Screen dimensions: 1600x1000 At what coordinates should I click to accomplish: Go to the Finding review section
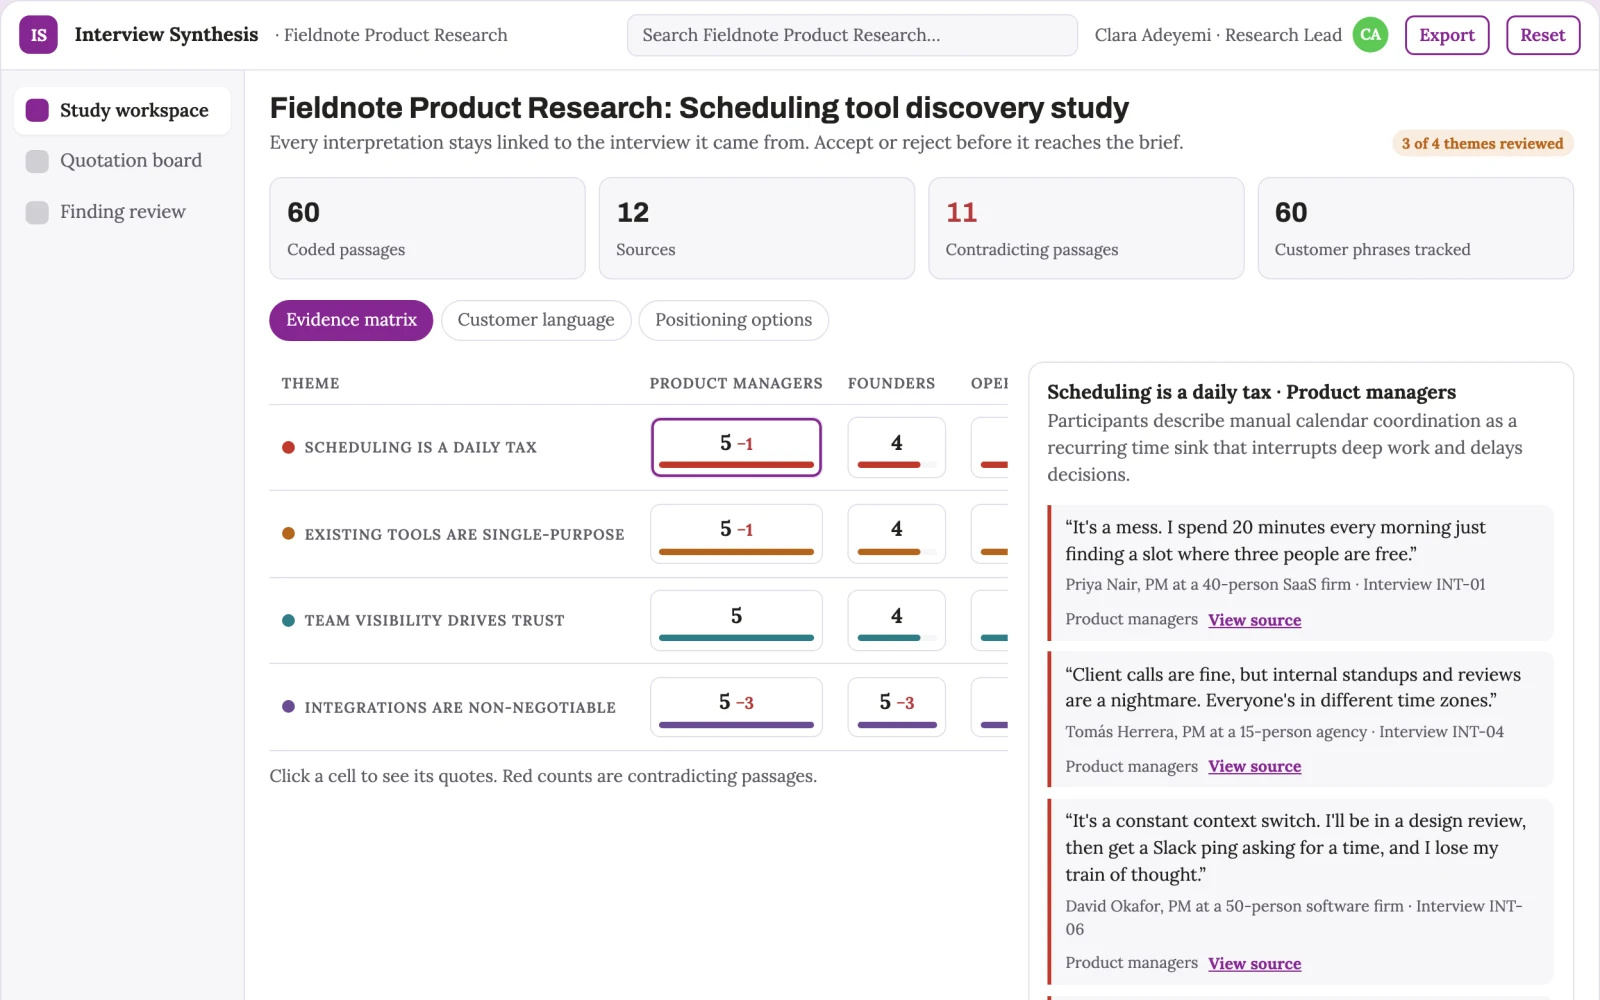(x=122, y=212)
